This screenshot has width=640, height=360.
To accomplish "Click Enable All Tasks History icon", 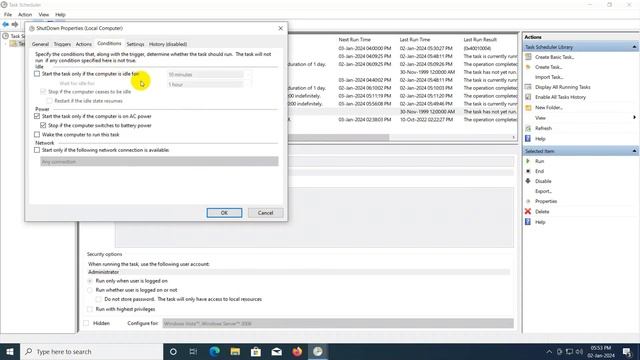I will [528, 97].
